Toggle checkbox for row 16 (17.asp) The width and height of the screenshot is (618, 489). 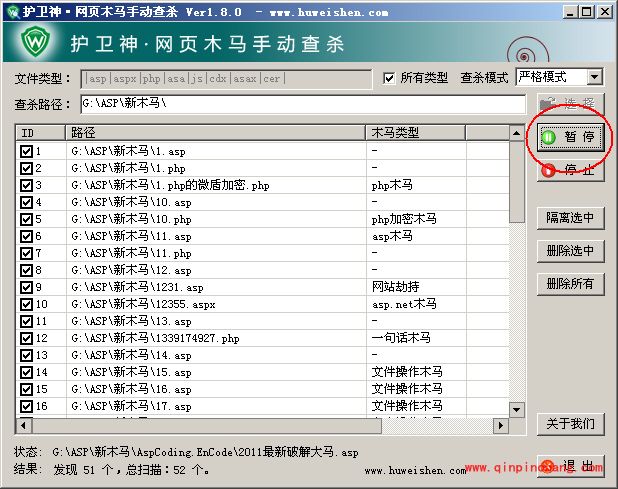tap(26, 406)
